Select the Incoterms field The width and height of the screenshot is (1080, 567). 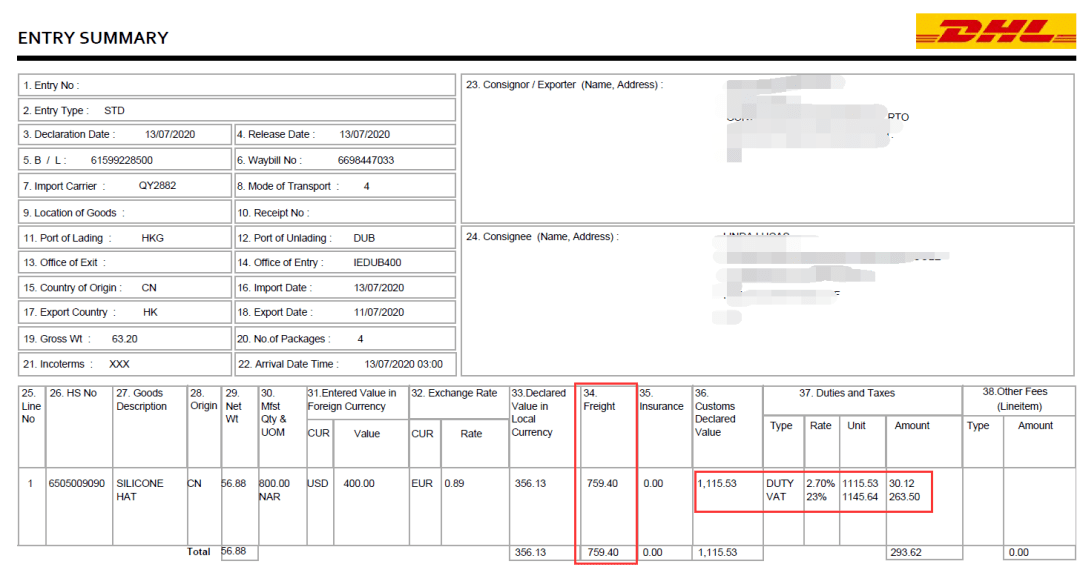coord(124,364)
